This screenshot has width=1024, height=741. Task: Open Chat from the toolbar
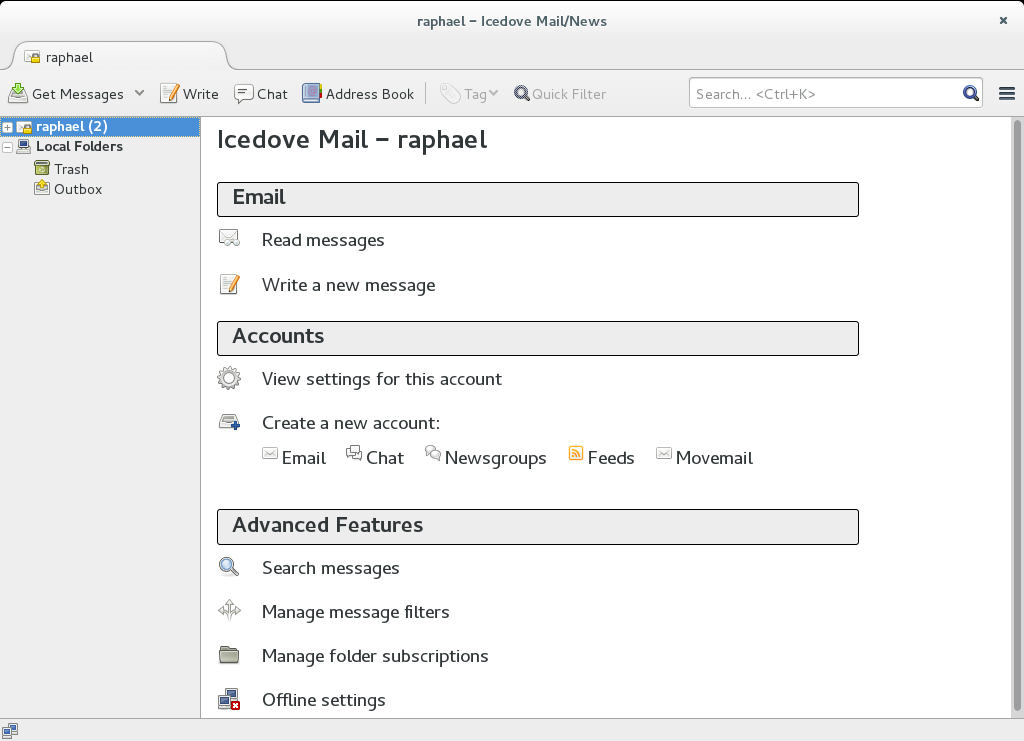[261, 94]
